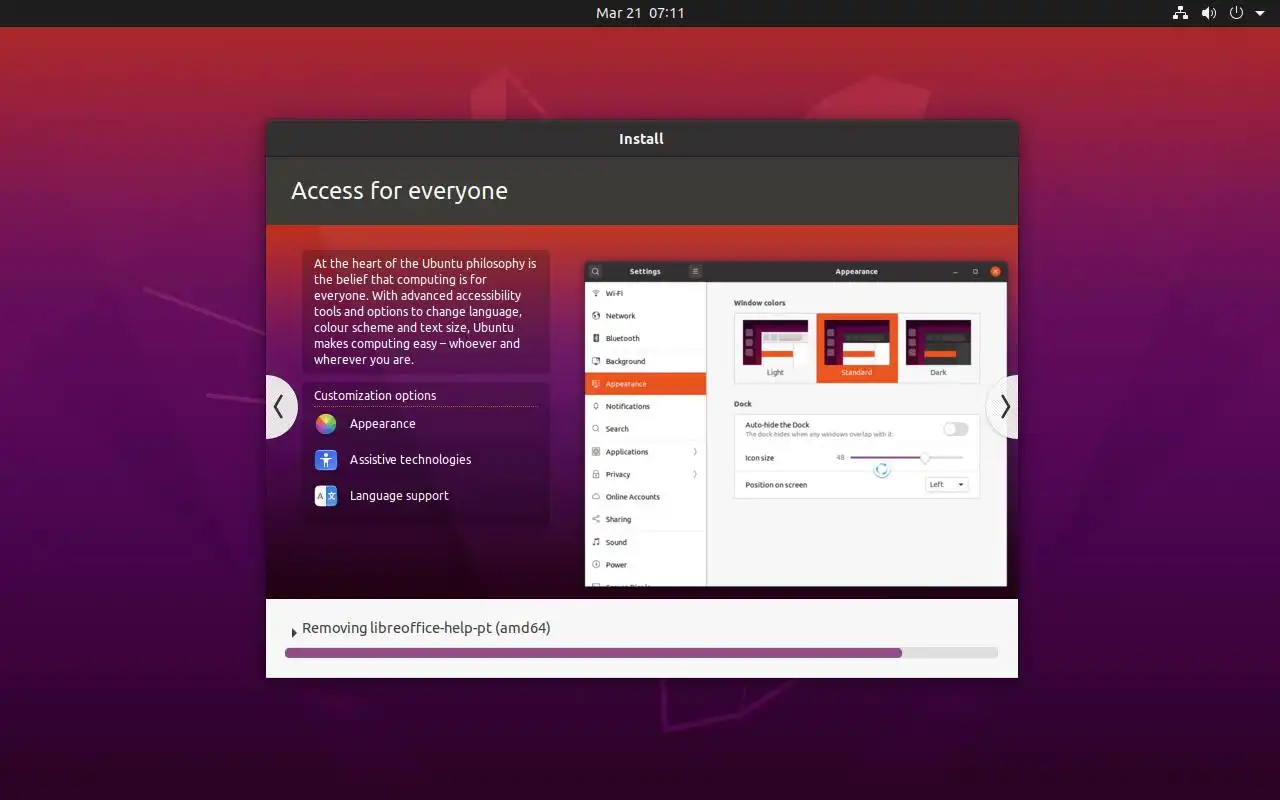Click the Icon size slider in preview
1280x800 pixels.
point(907,458)
